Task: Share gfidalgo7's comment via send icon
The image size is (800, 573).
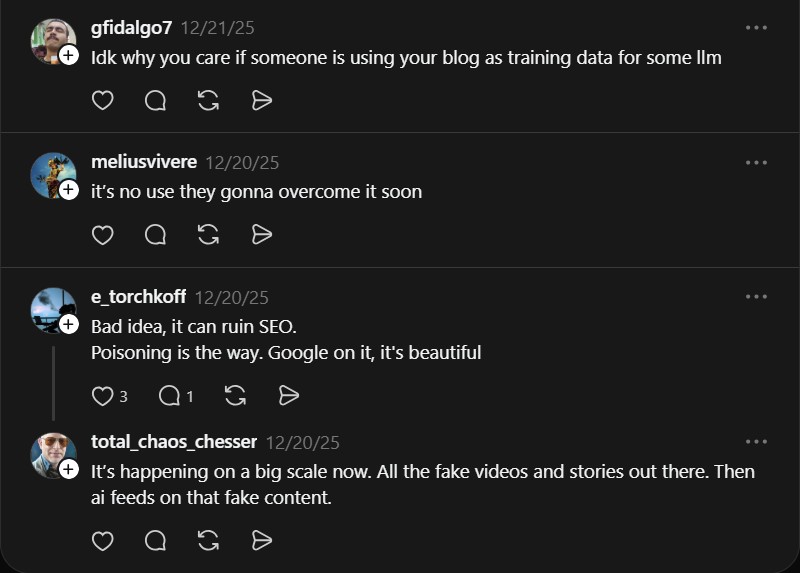Action: click(262, 100)
